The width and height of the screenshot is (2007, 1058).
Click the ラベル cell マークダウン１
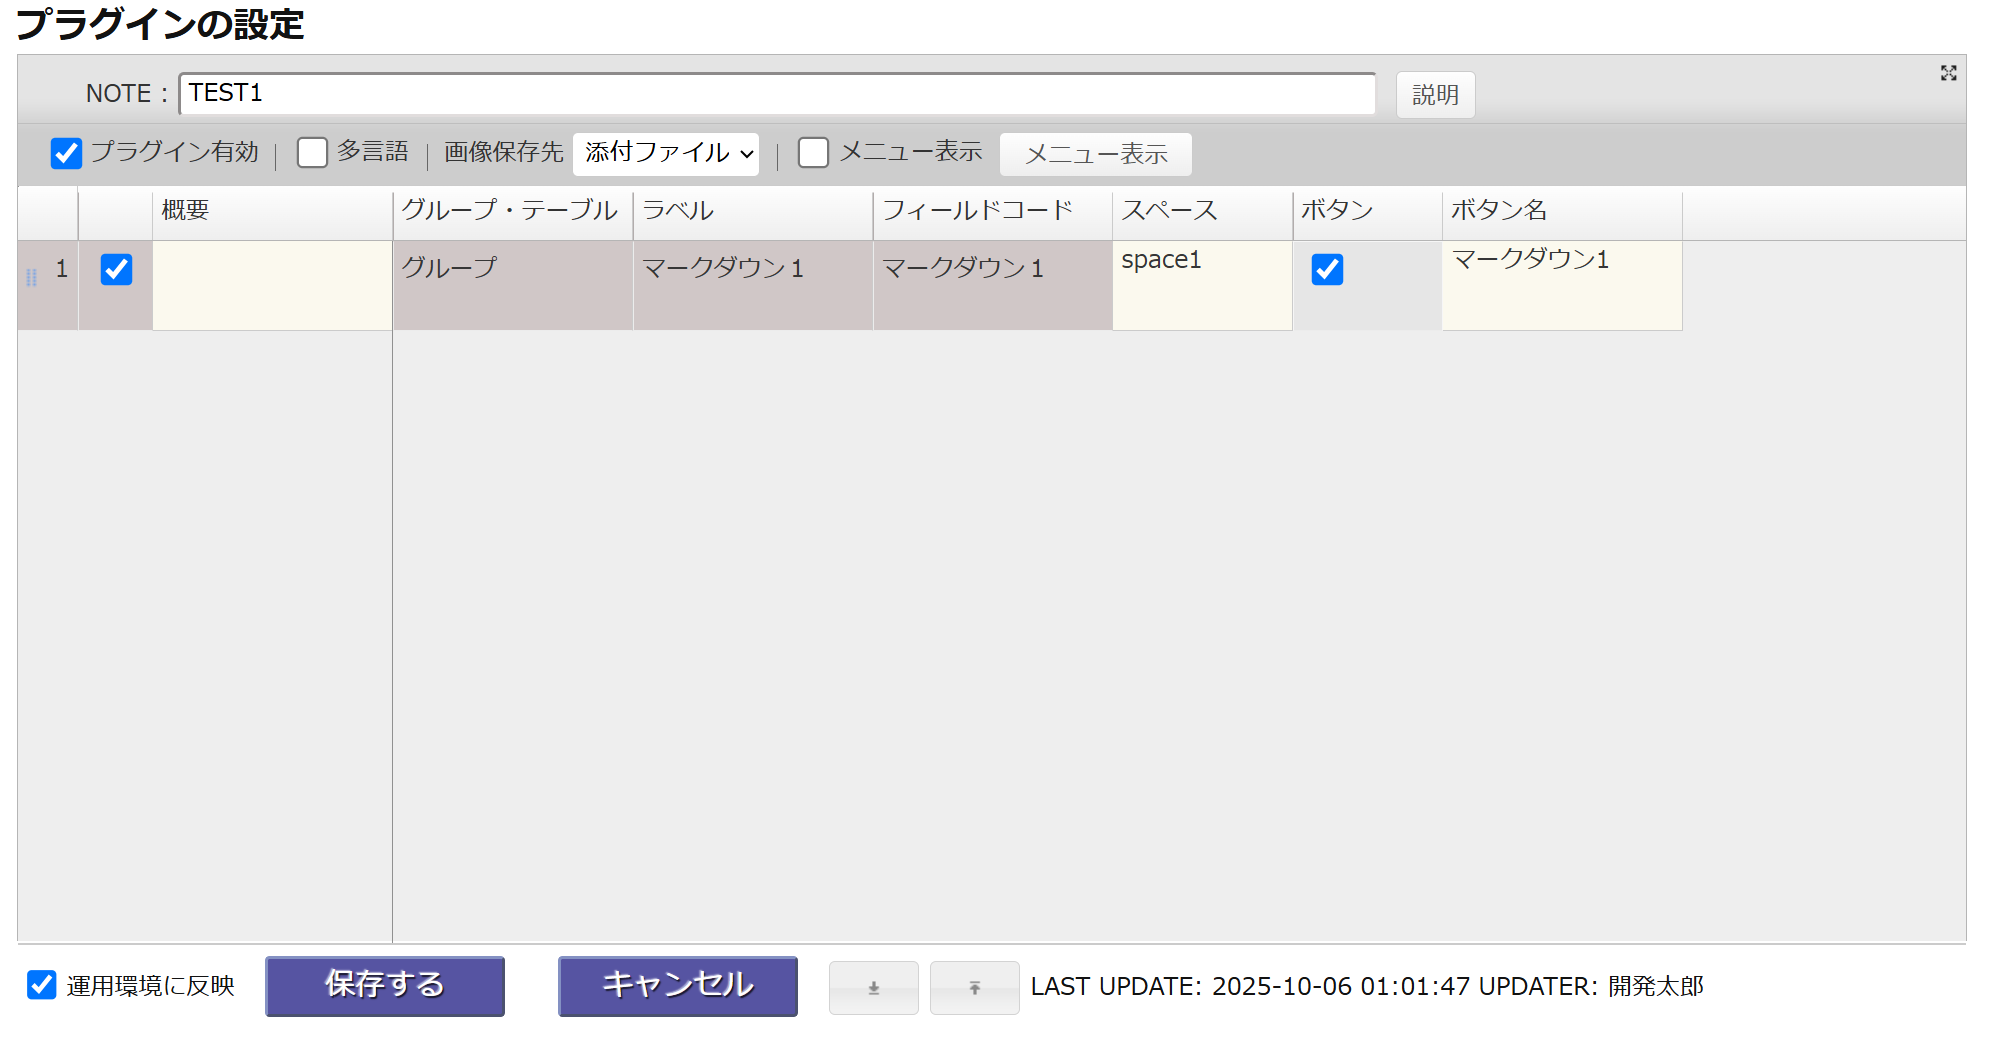(753, 285)
